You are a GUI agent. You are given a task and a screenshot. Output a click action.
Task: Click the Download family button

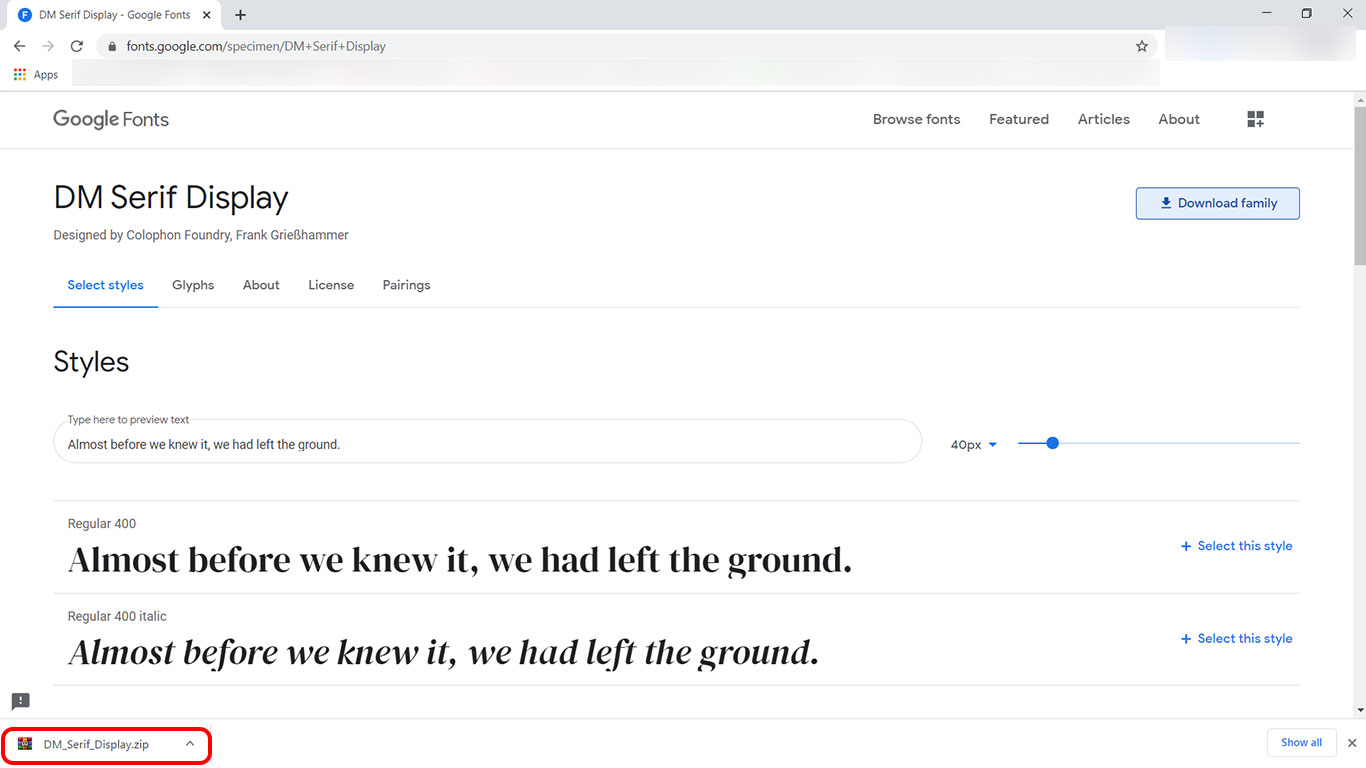[1217, 203]
